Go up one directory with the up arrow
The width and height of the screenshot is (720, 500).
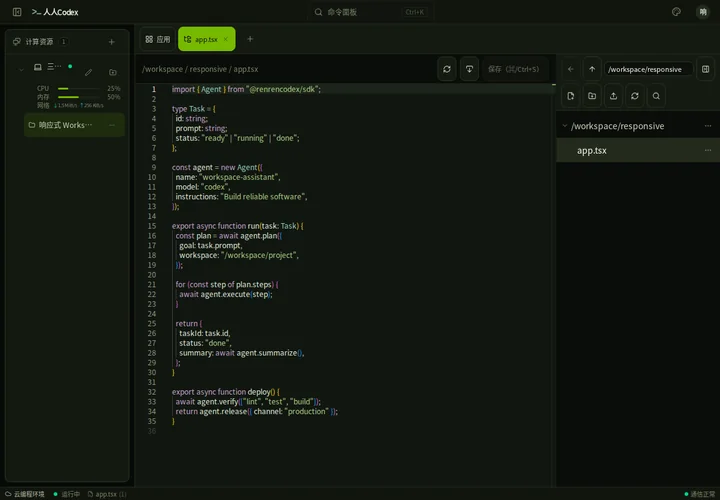pyautogui.click(x=592, y=69)
